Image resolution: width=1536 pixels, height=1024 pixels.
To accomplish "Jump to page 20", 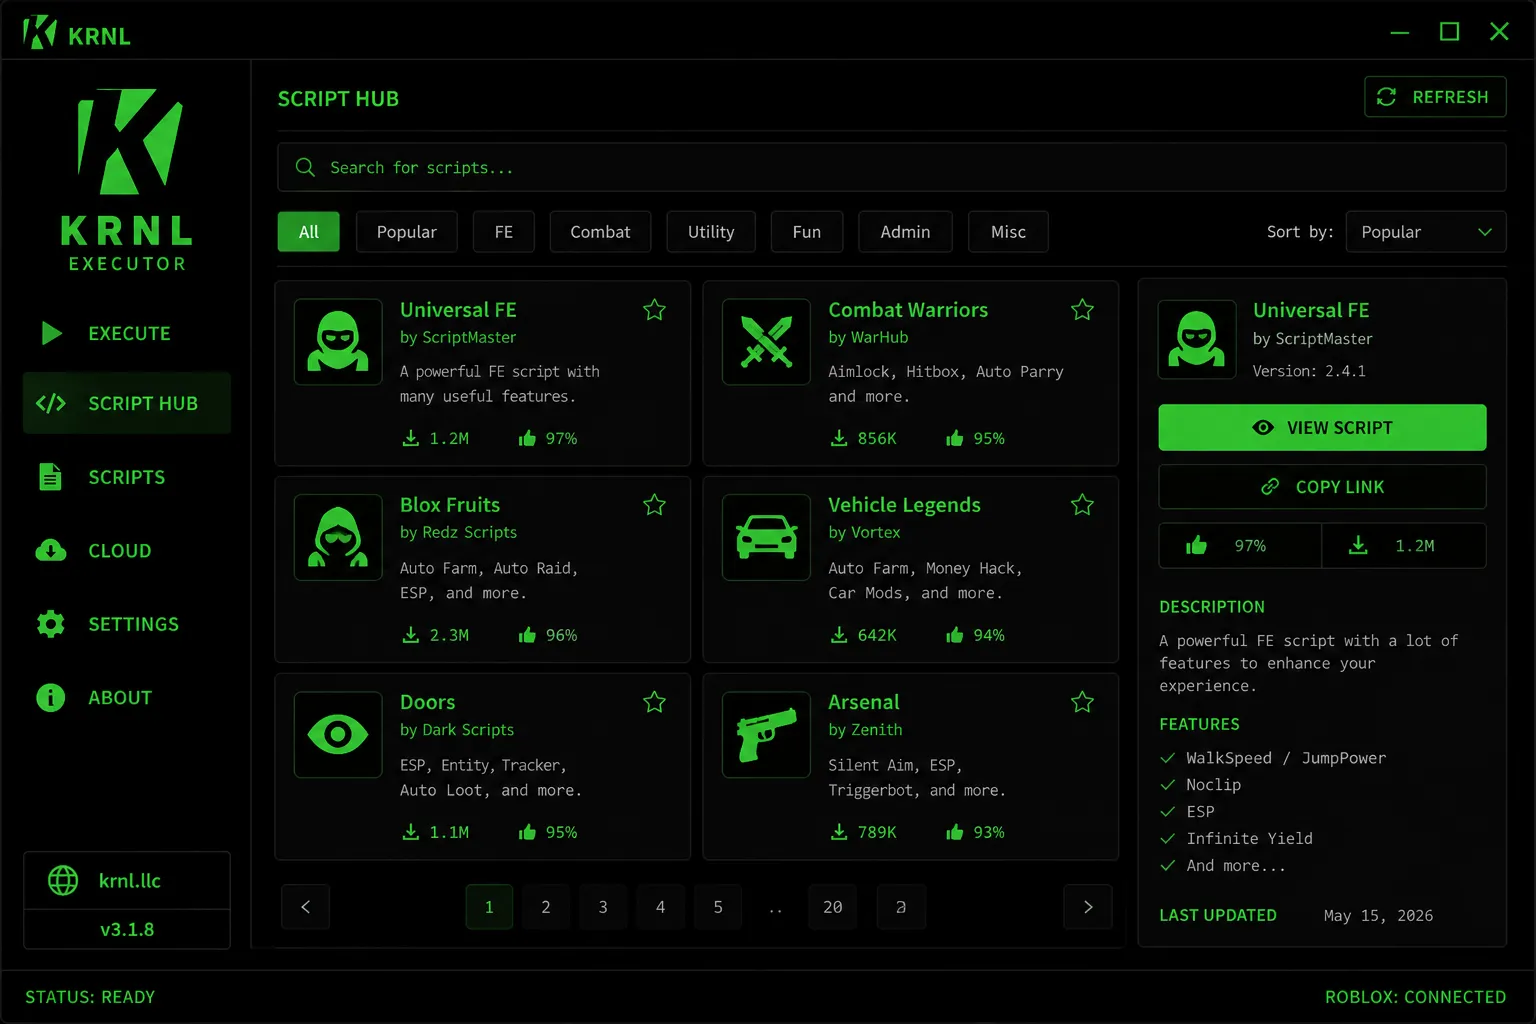I will 833,907.
